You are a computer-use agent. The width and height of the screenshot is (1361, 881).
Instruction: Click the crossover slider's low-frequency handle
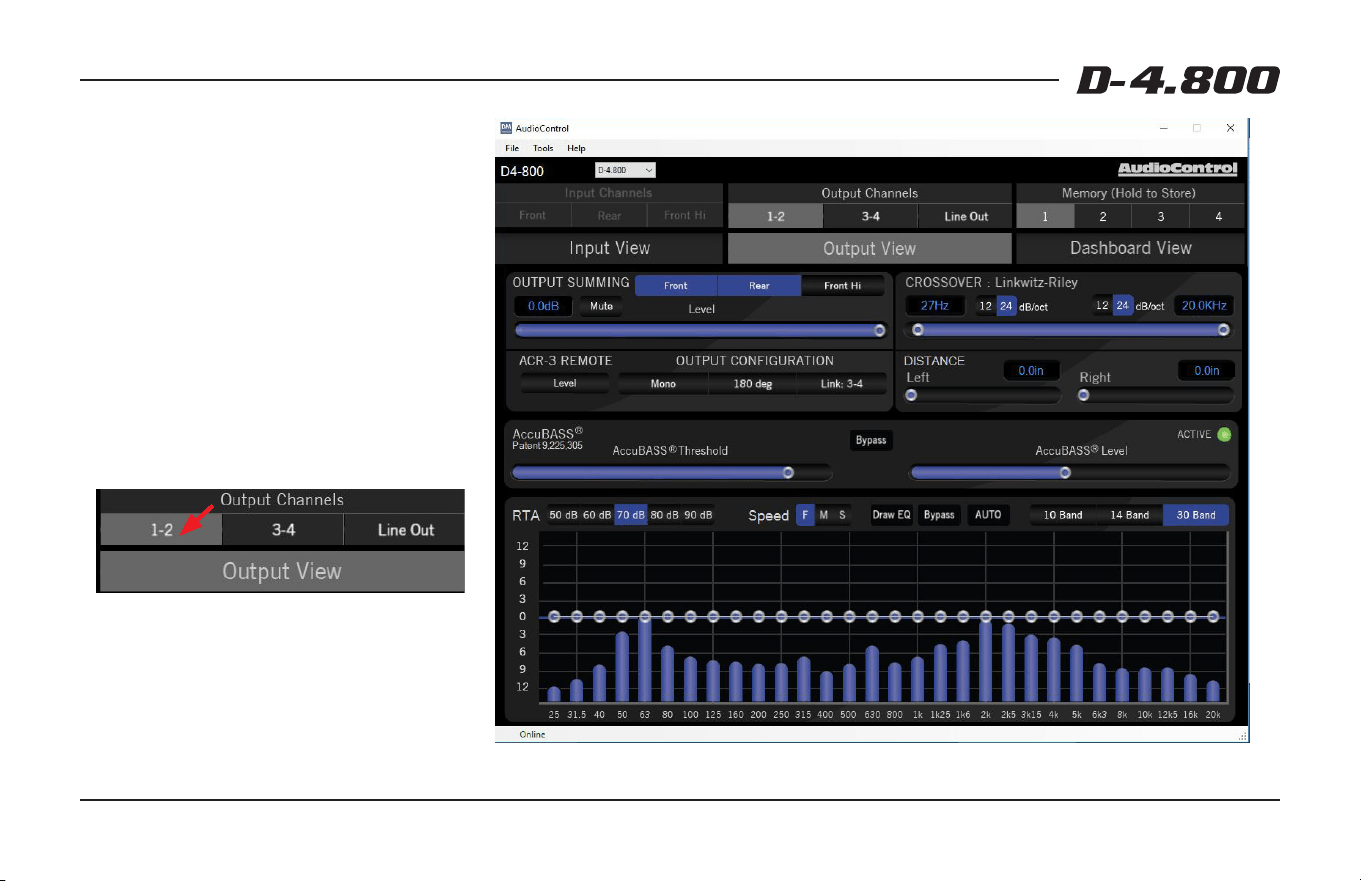(x=918, y=330)
